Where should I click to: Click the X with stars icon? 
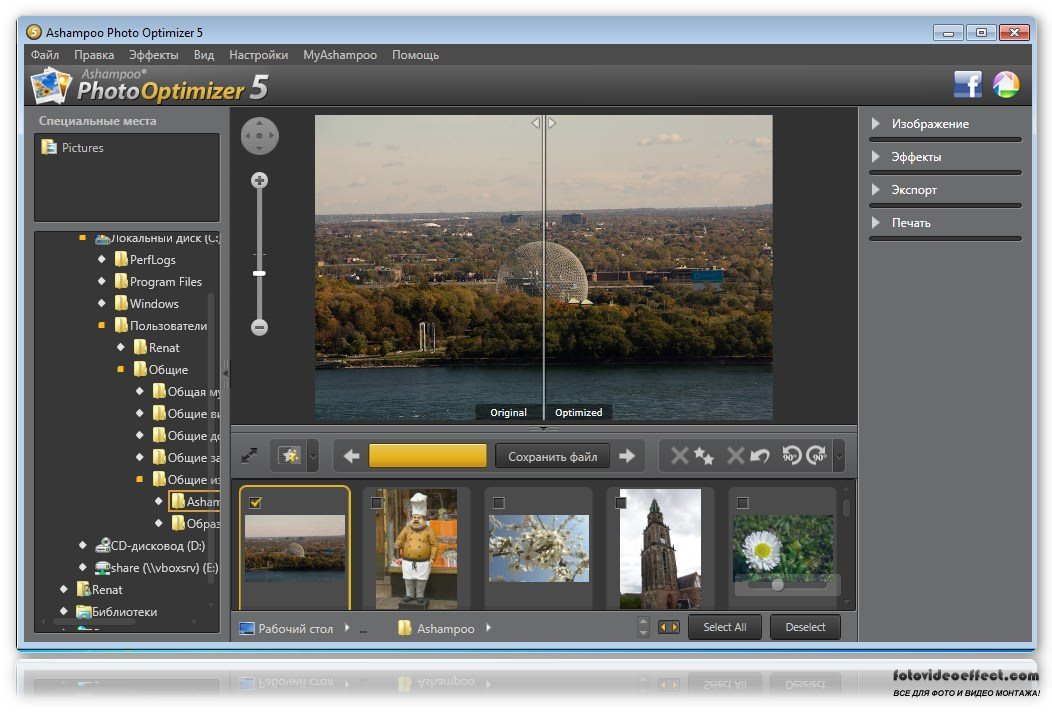692,456
